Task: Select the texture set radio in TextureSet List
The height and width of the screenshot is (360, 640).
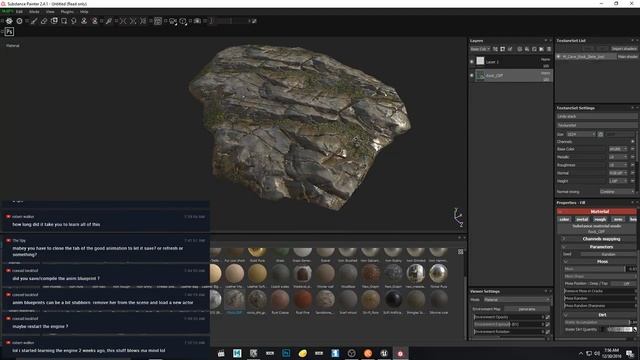Action: tap(559, 57)
